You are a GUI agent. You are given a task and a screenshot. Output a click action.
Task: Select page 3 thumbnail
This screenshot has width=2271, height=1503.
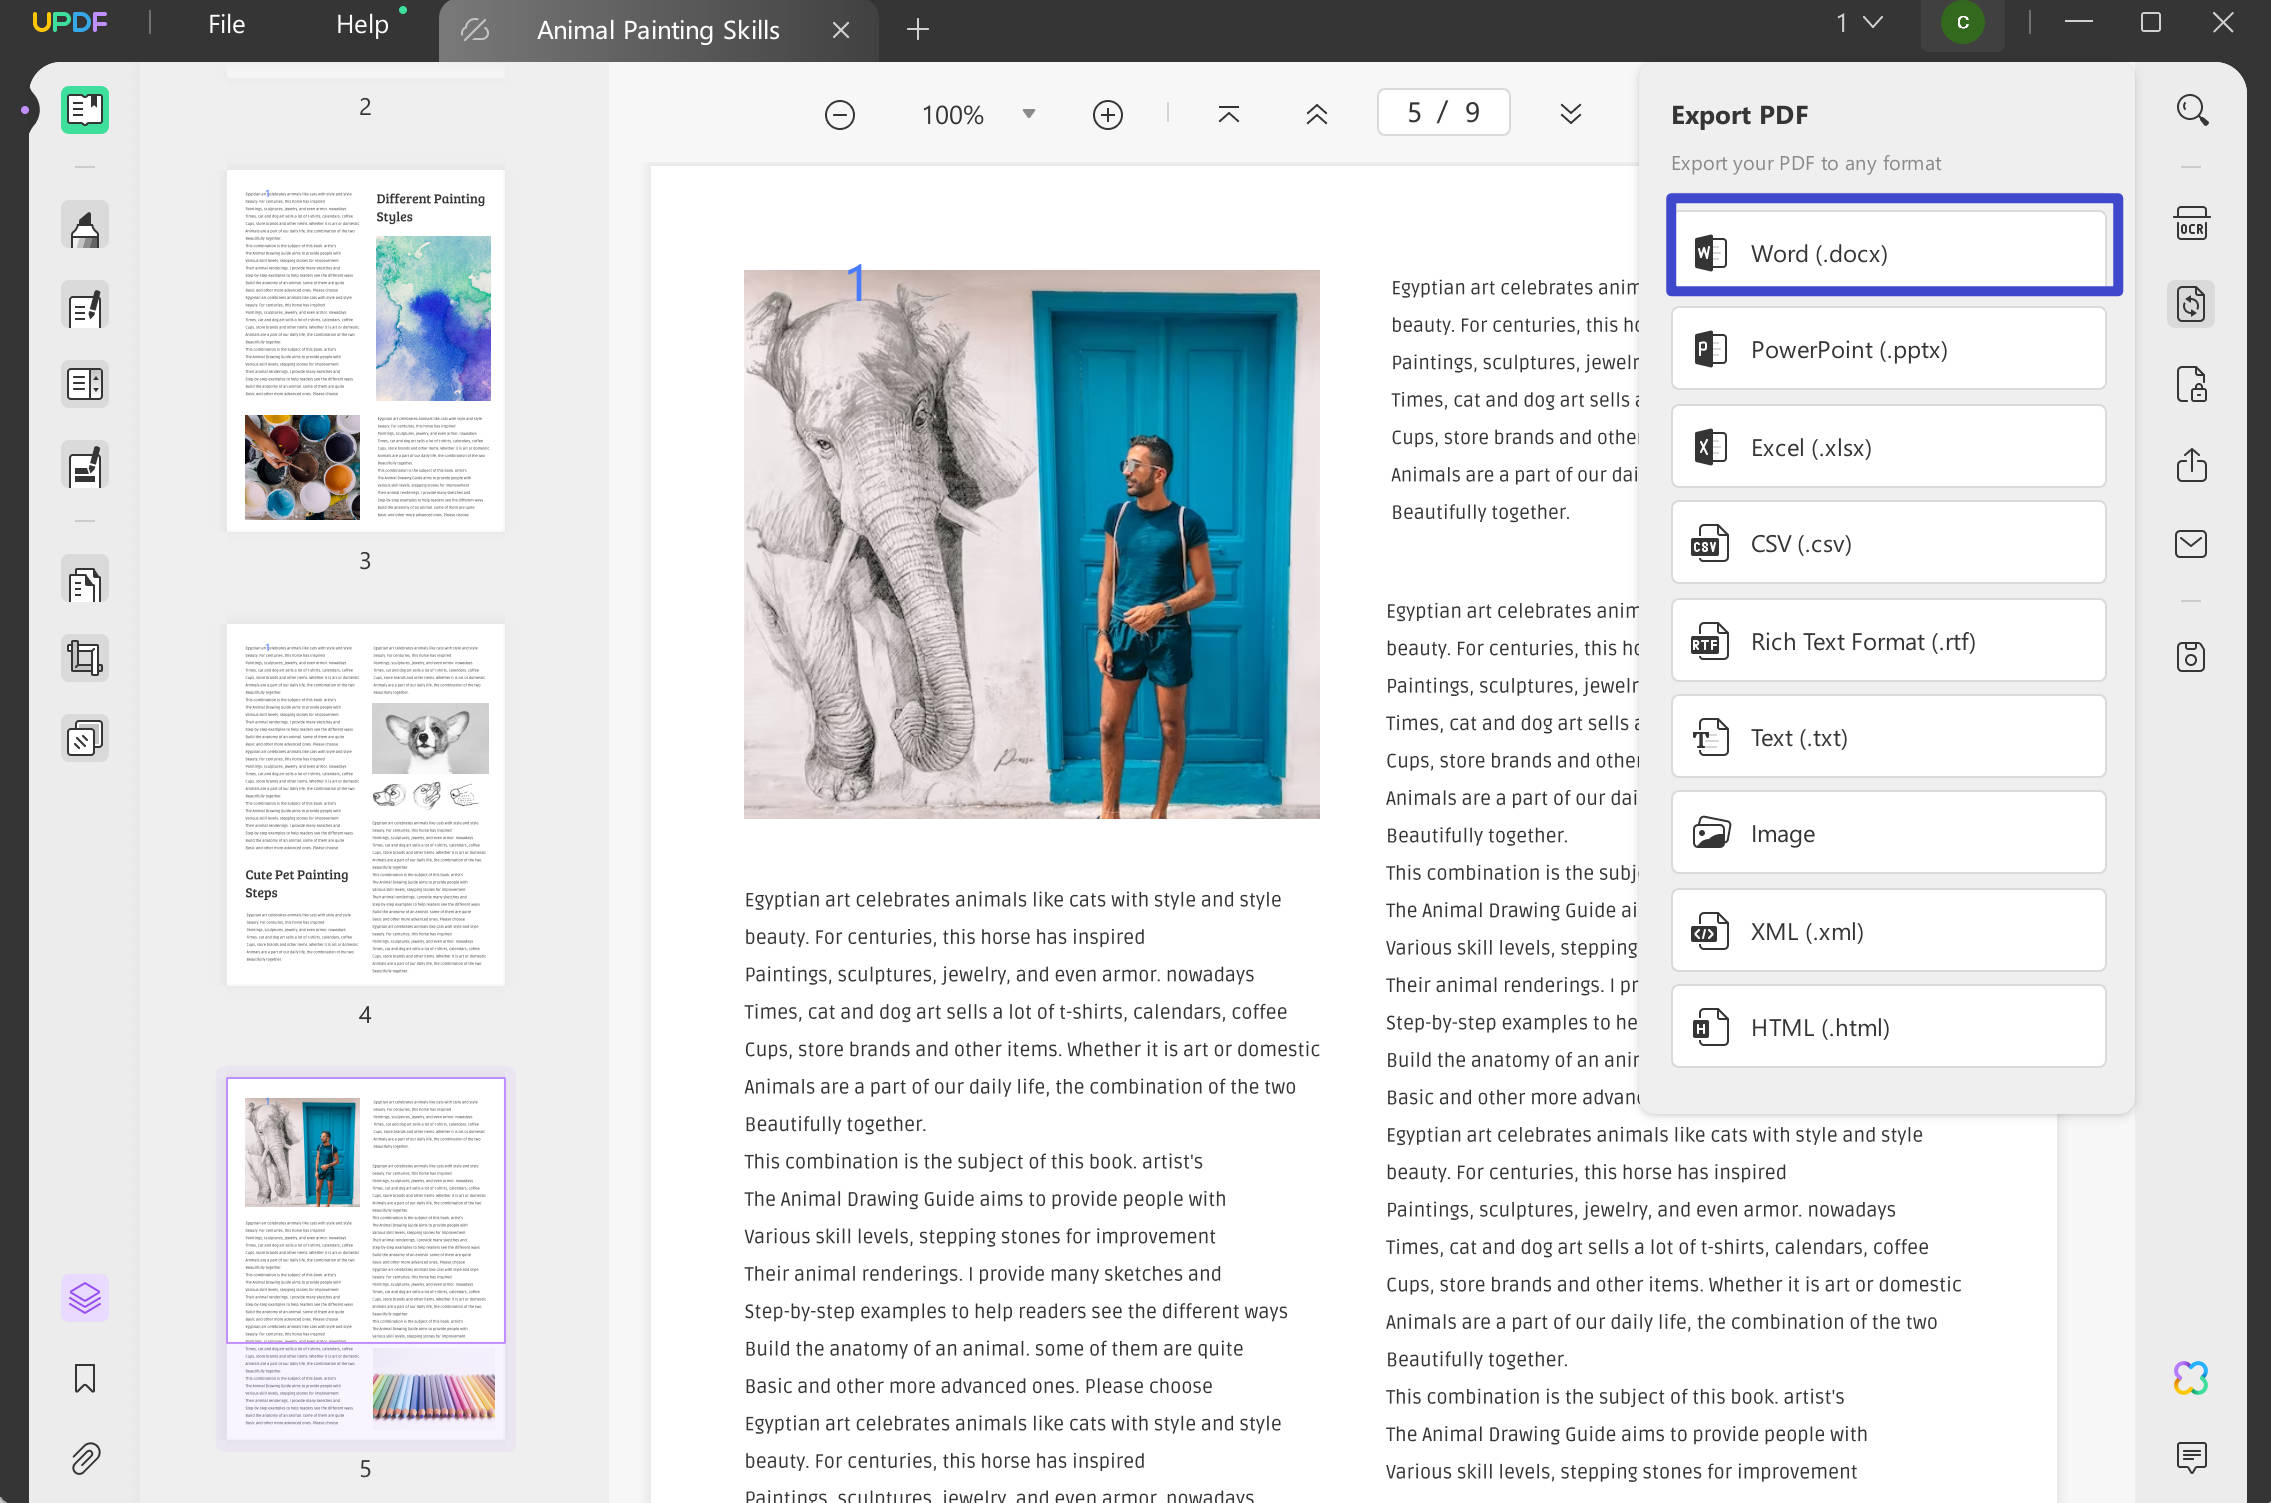[x=365, y=350]
